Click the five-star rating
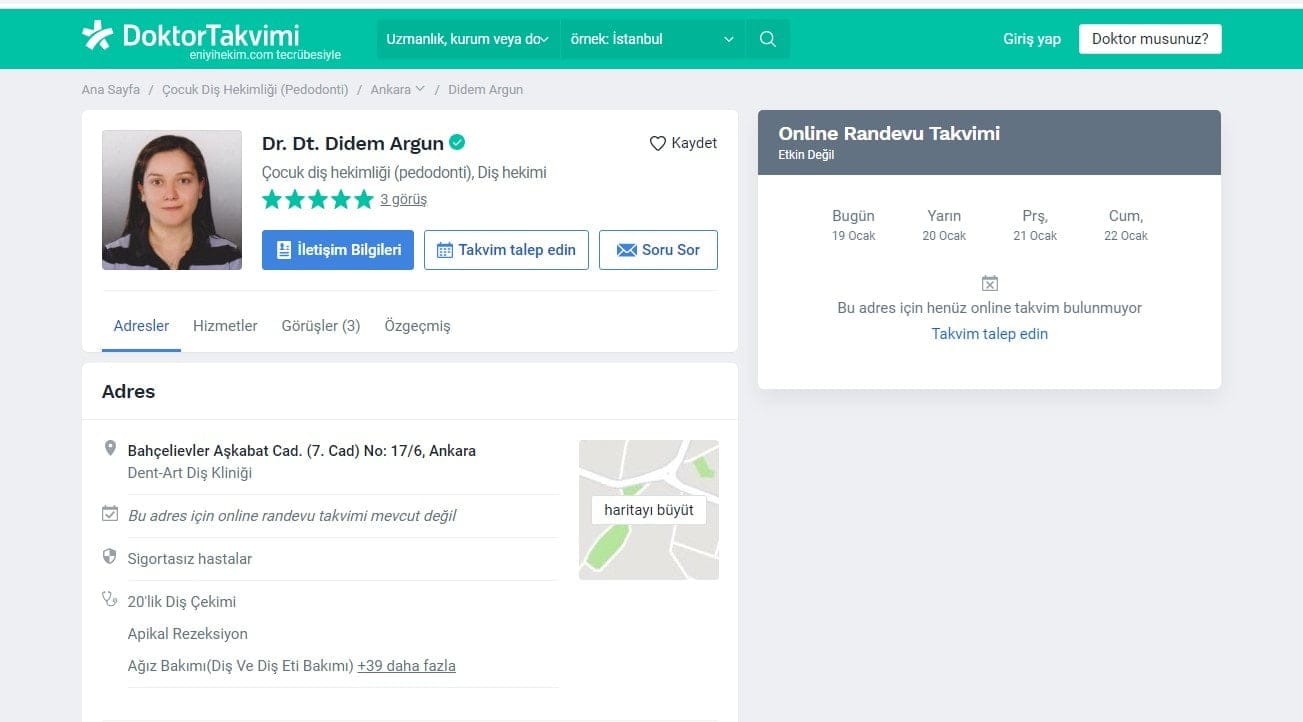 click(318, 199)
